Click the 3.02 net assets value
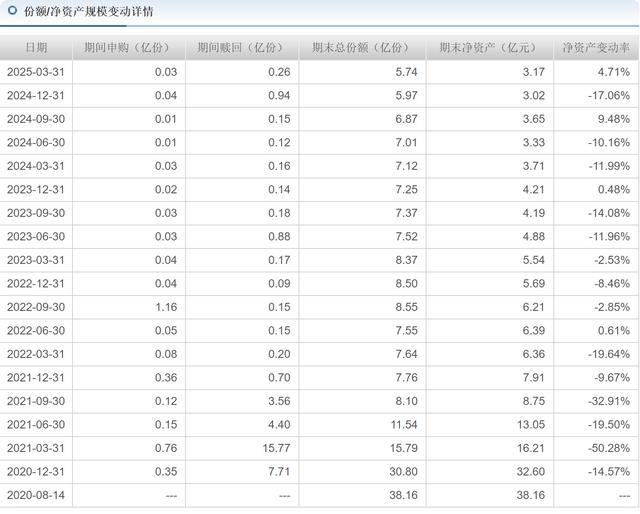This screenshot has height=514, width=640. tap(534, 96)
